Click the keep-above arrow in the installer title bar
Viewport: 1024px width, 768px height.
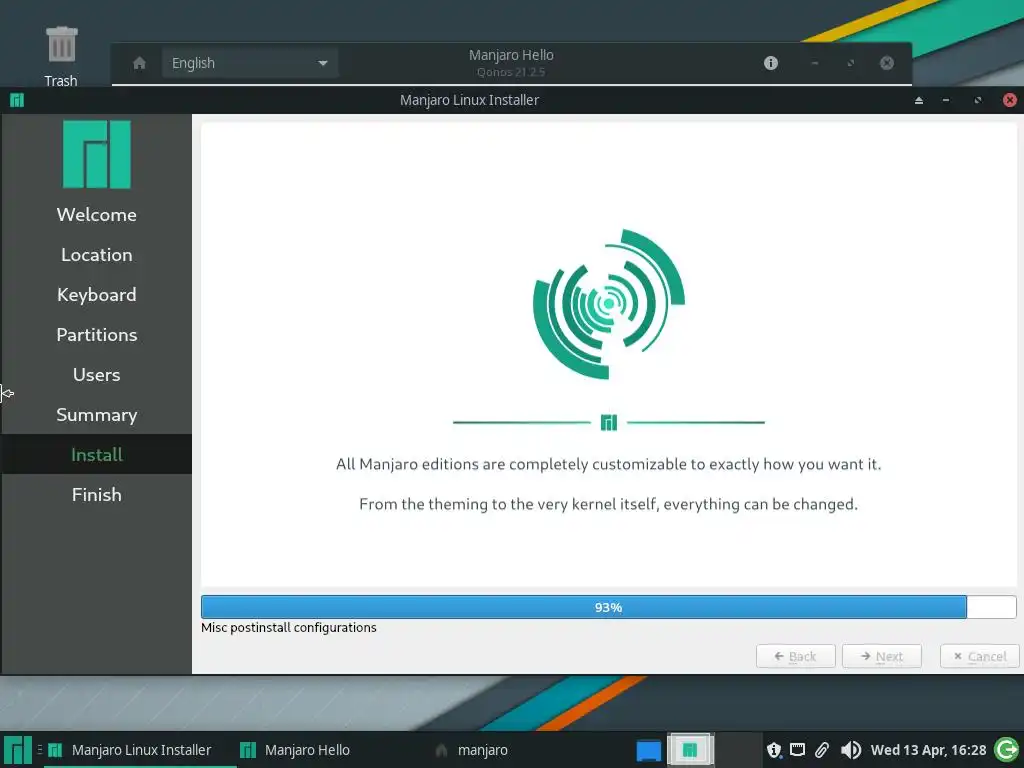pyautogui.click(x=919, y=101)
